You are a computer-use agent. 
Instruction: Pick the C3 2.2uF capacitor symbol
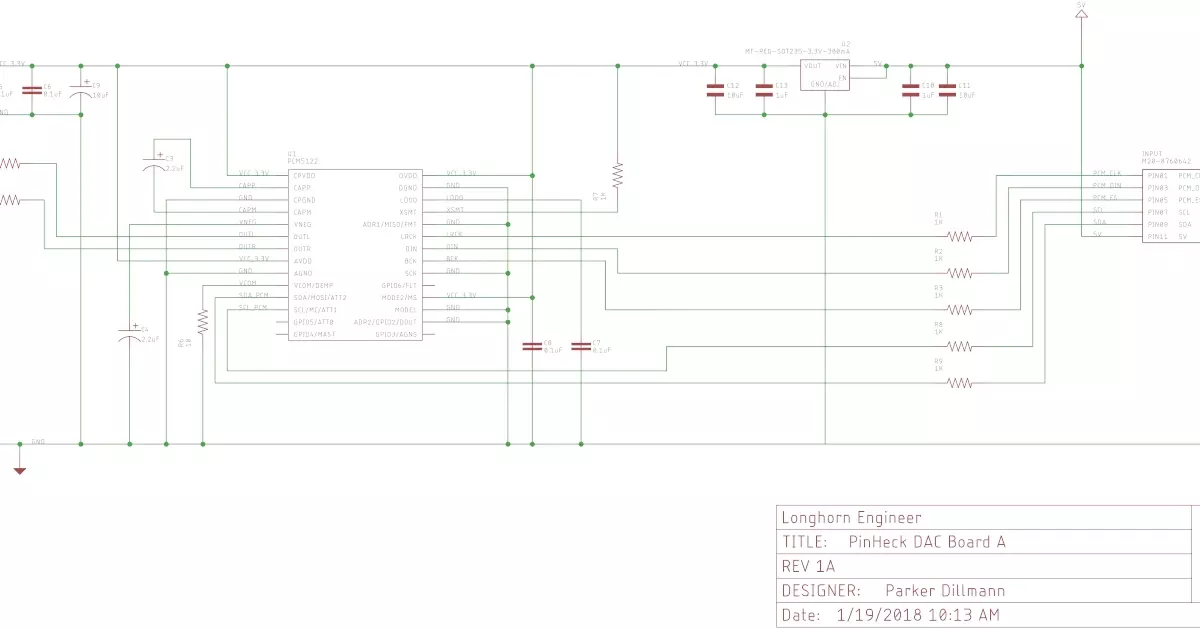click(x=153, y=166)
